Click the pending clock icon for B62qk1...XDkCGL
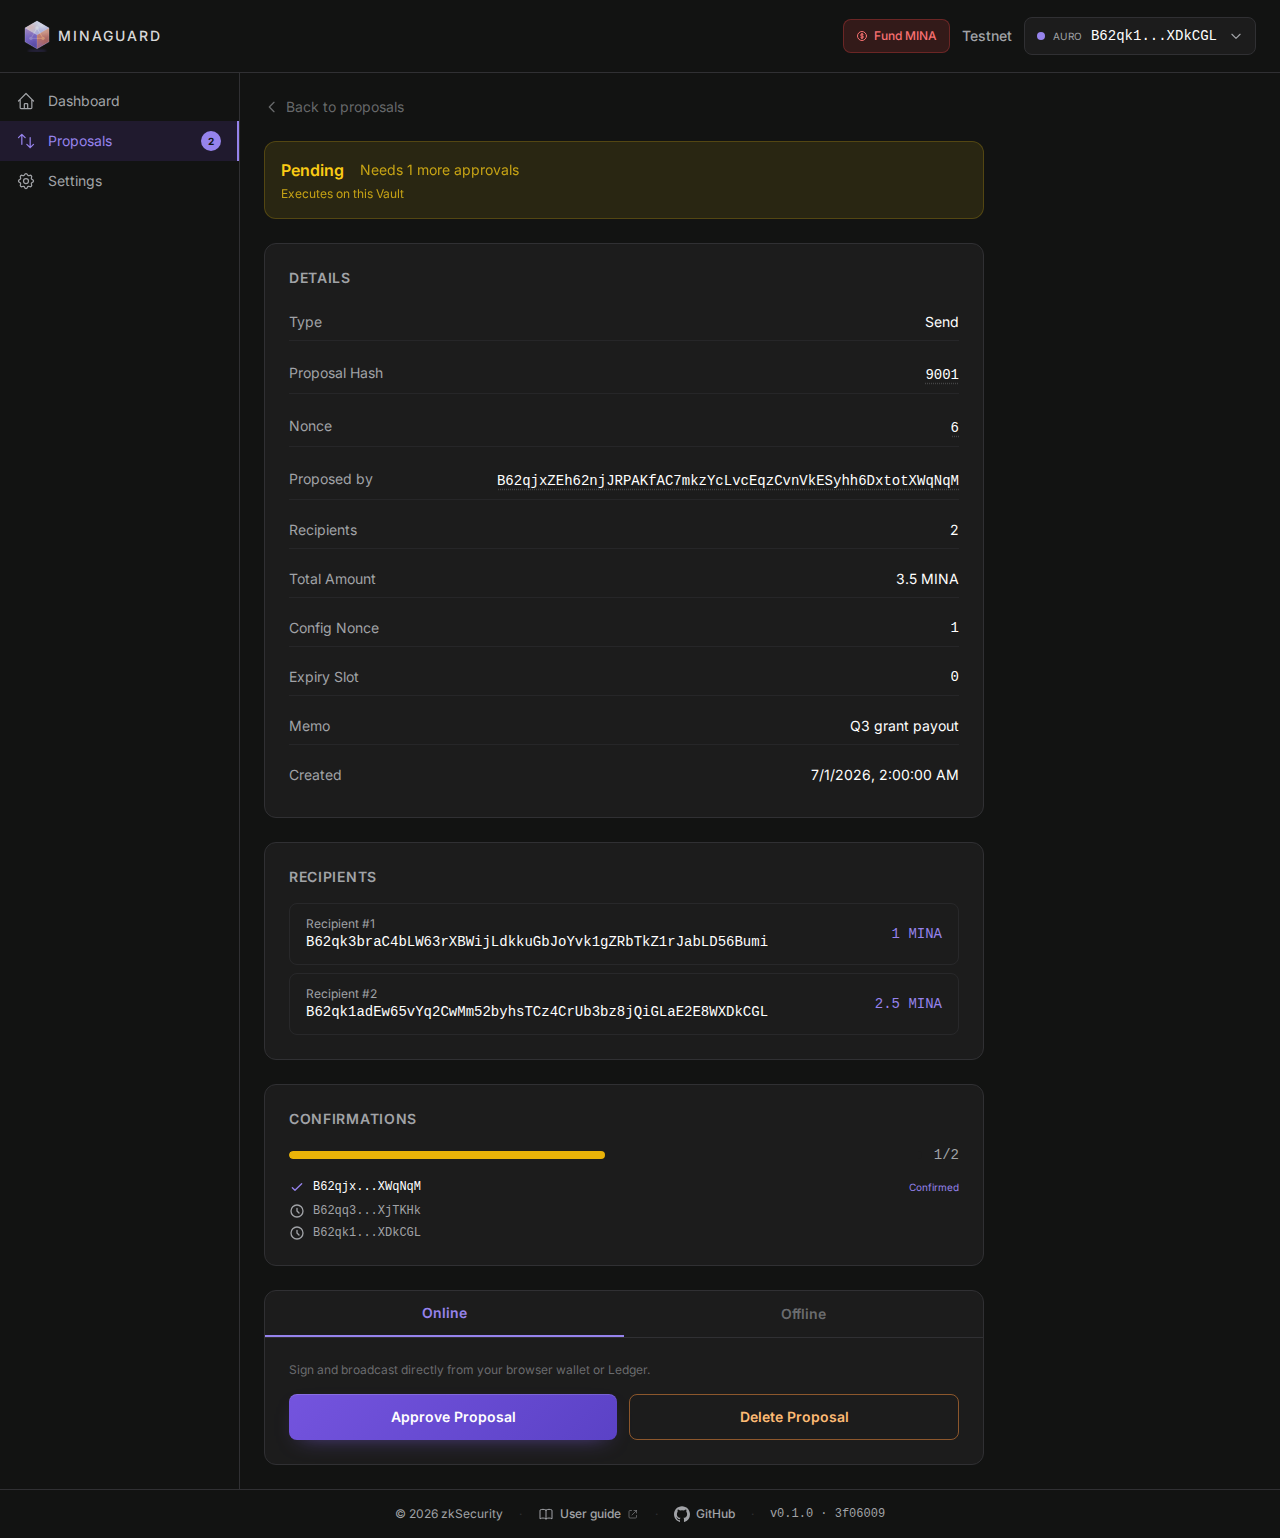The image size is (1280, 1538). [x=297, y=1233]
